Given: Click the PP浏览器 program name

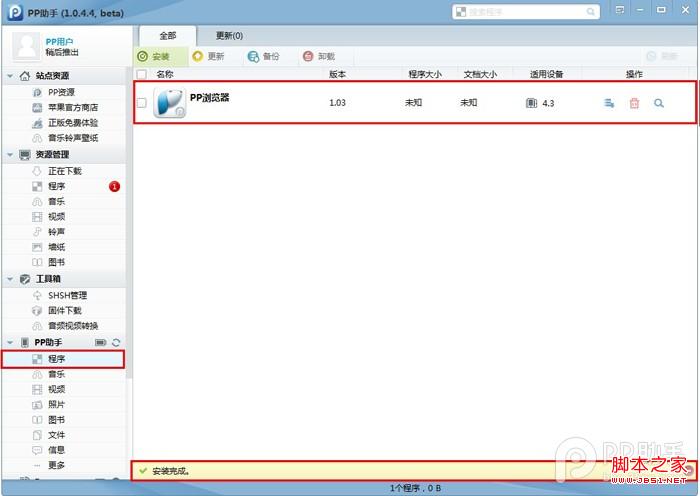Looking at the screenshot, I should (209, 98).
